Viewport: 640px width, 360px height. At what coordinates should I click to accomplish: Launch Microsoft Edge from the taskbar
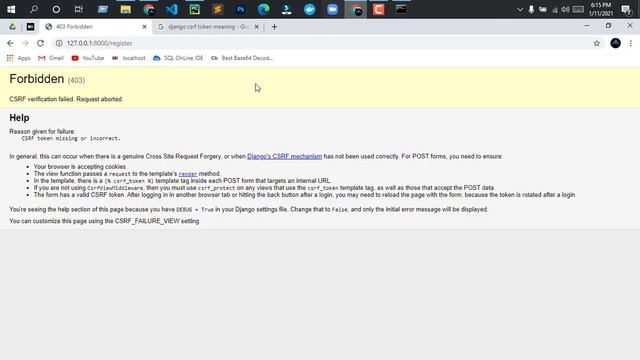(x=264, y=9)
